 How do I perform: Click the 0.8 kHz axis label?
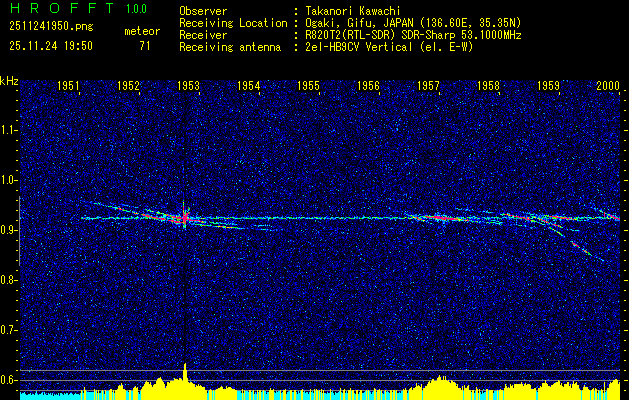(x=8, y=280)
